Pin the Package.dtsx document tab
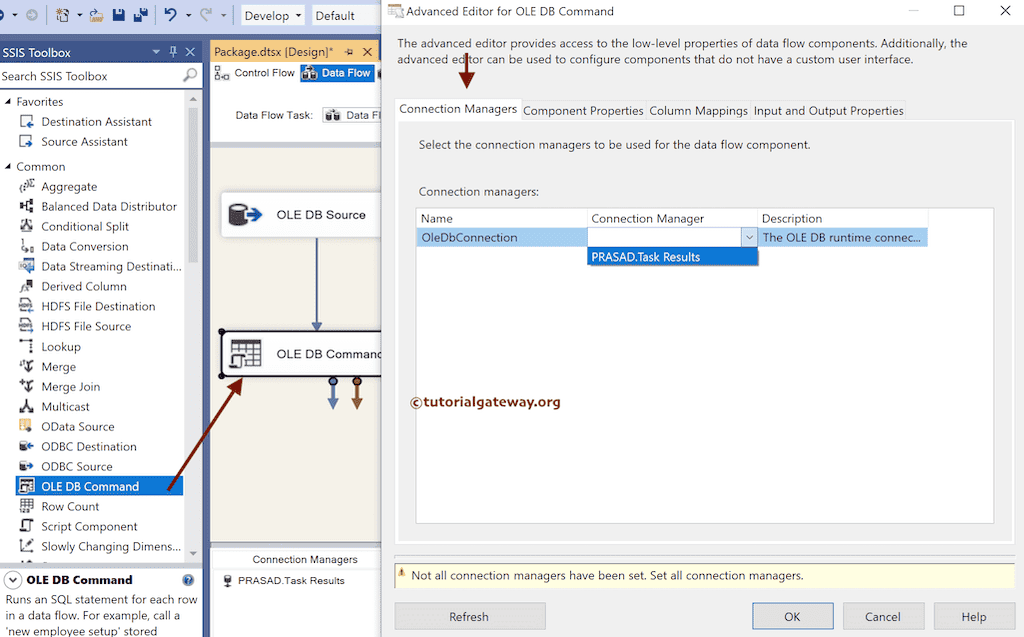This screenshot has height=637, width=1024. tap(349, 50)
